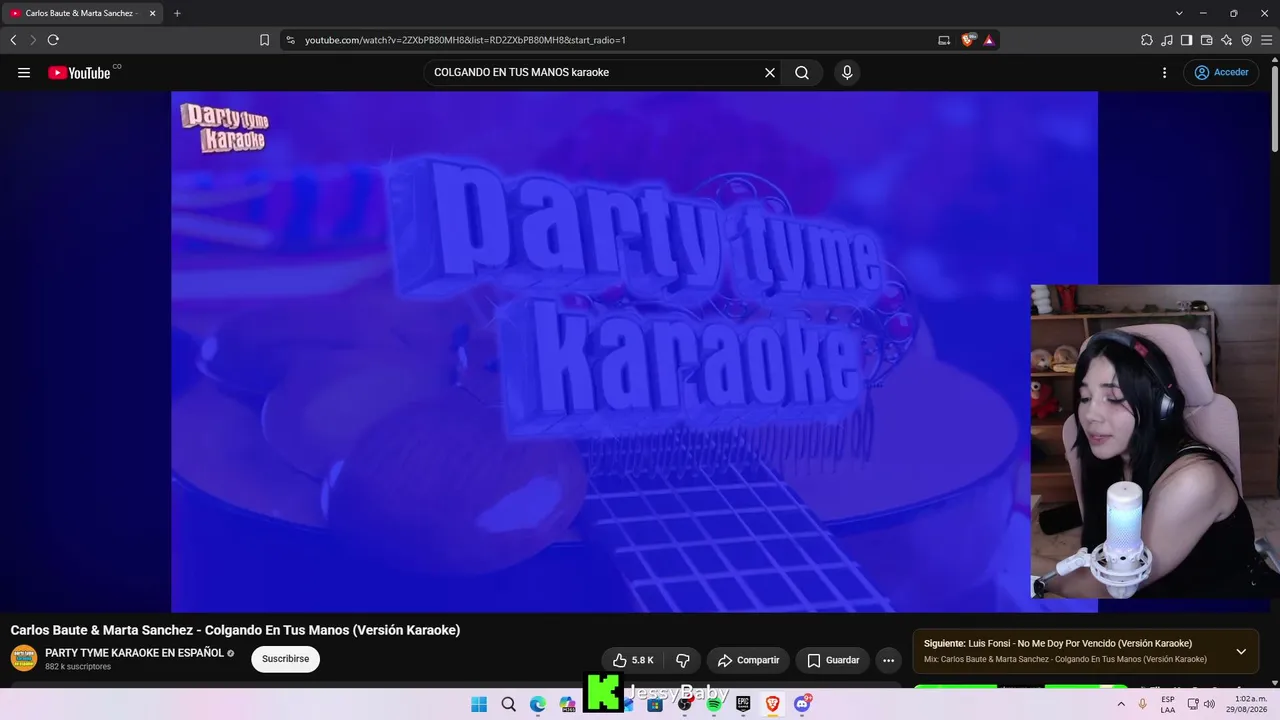Clear the YouTube search query
Image resolution: width=1280 pixels, height=720 pixels.
point(770,72)
